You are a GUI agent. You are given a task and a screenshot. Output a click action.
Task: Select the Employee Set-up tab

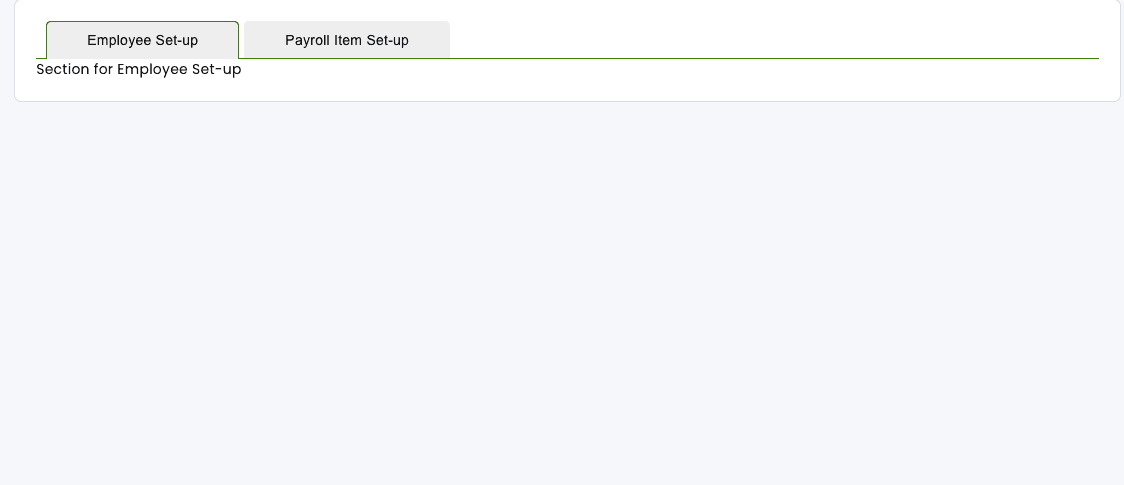142,40
